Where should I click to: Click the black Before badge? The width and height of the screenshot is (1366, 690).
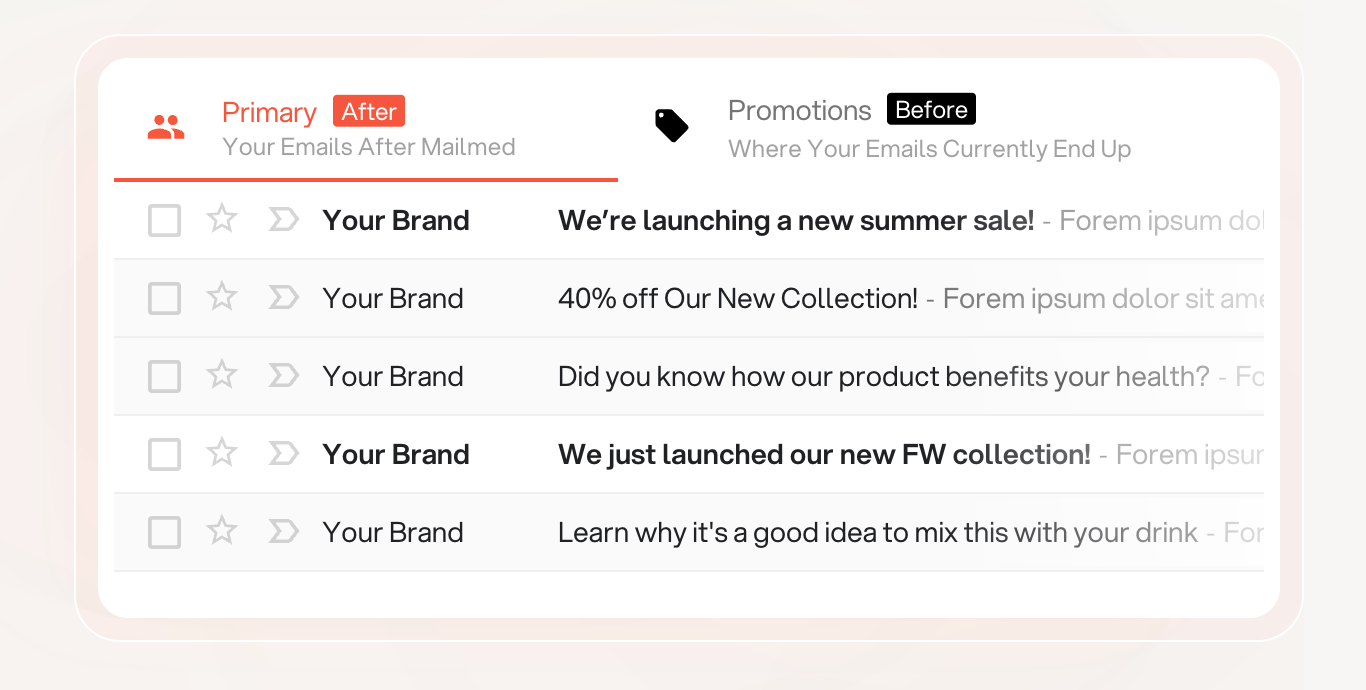click(931, 109)
